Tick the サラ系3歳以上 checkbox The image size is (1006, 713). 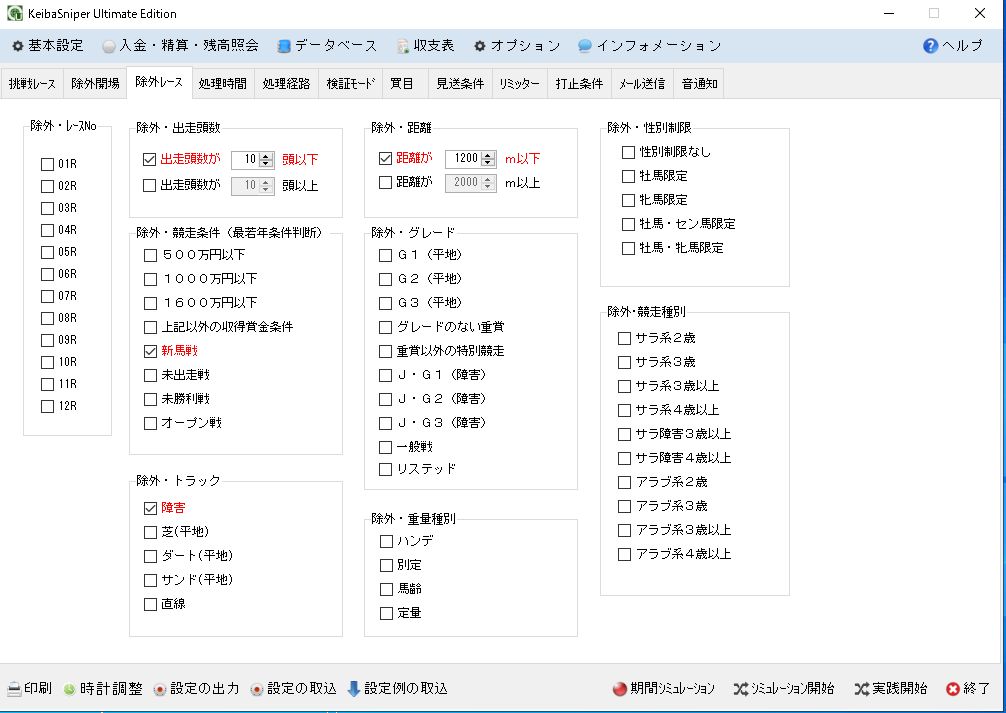pos(624,386)
